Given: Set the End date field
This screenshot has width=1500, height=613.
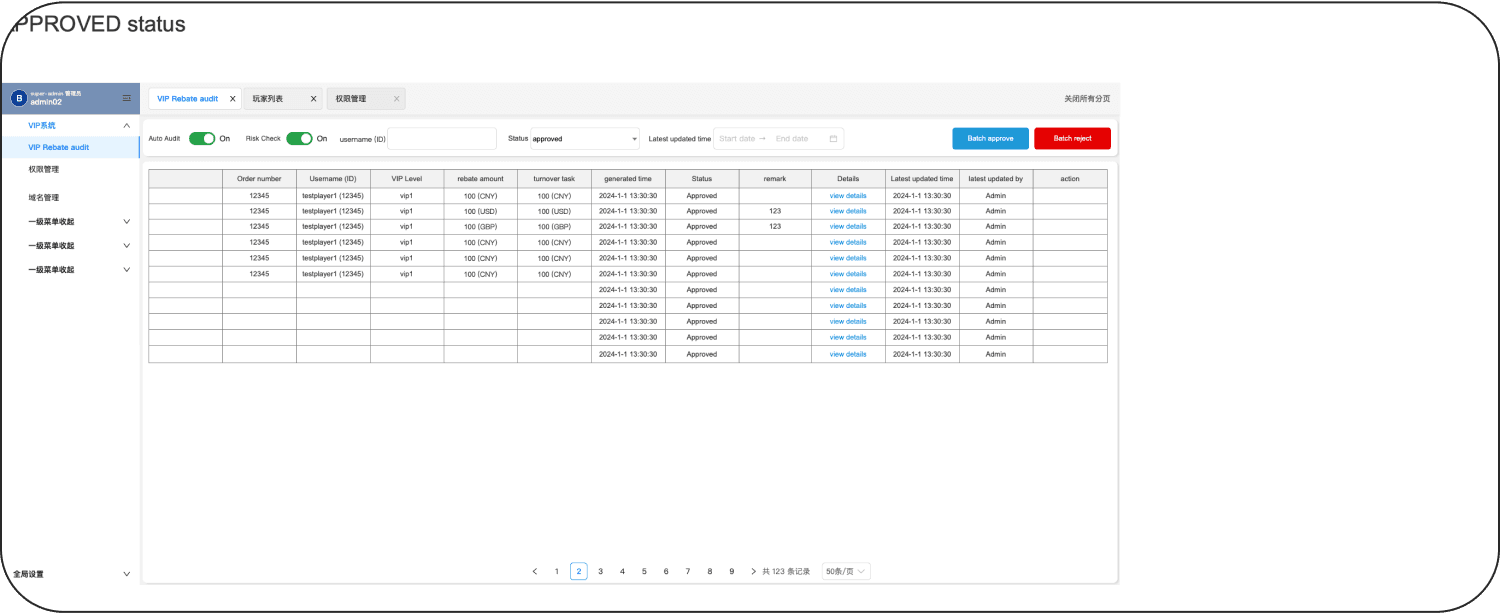Looking at the screenshot, I should tap(791, 139).
